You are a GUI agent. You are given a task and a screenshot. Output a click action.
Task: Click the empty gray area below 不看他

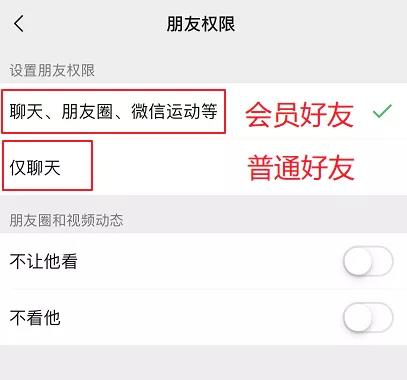coord(203,363)
